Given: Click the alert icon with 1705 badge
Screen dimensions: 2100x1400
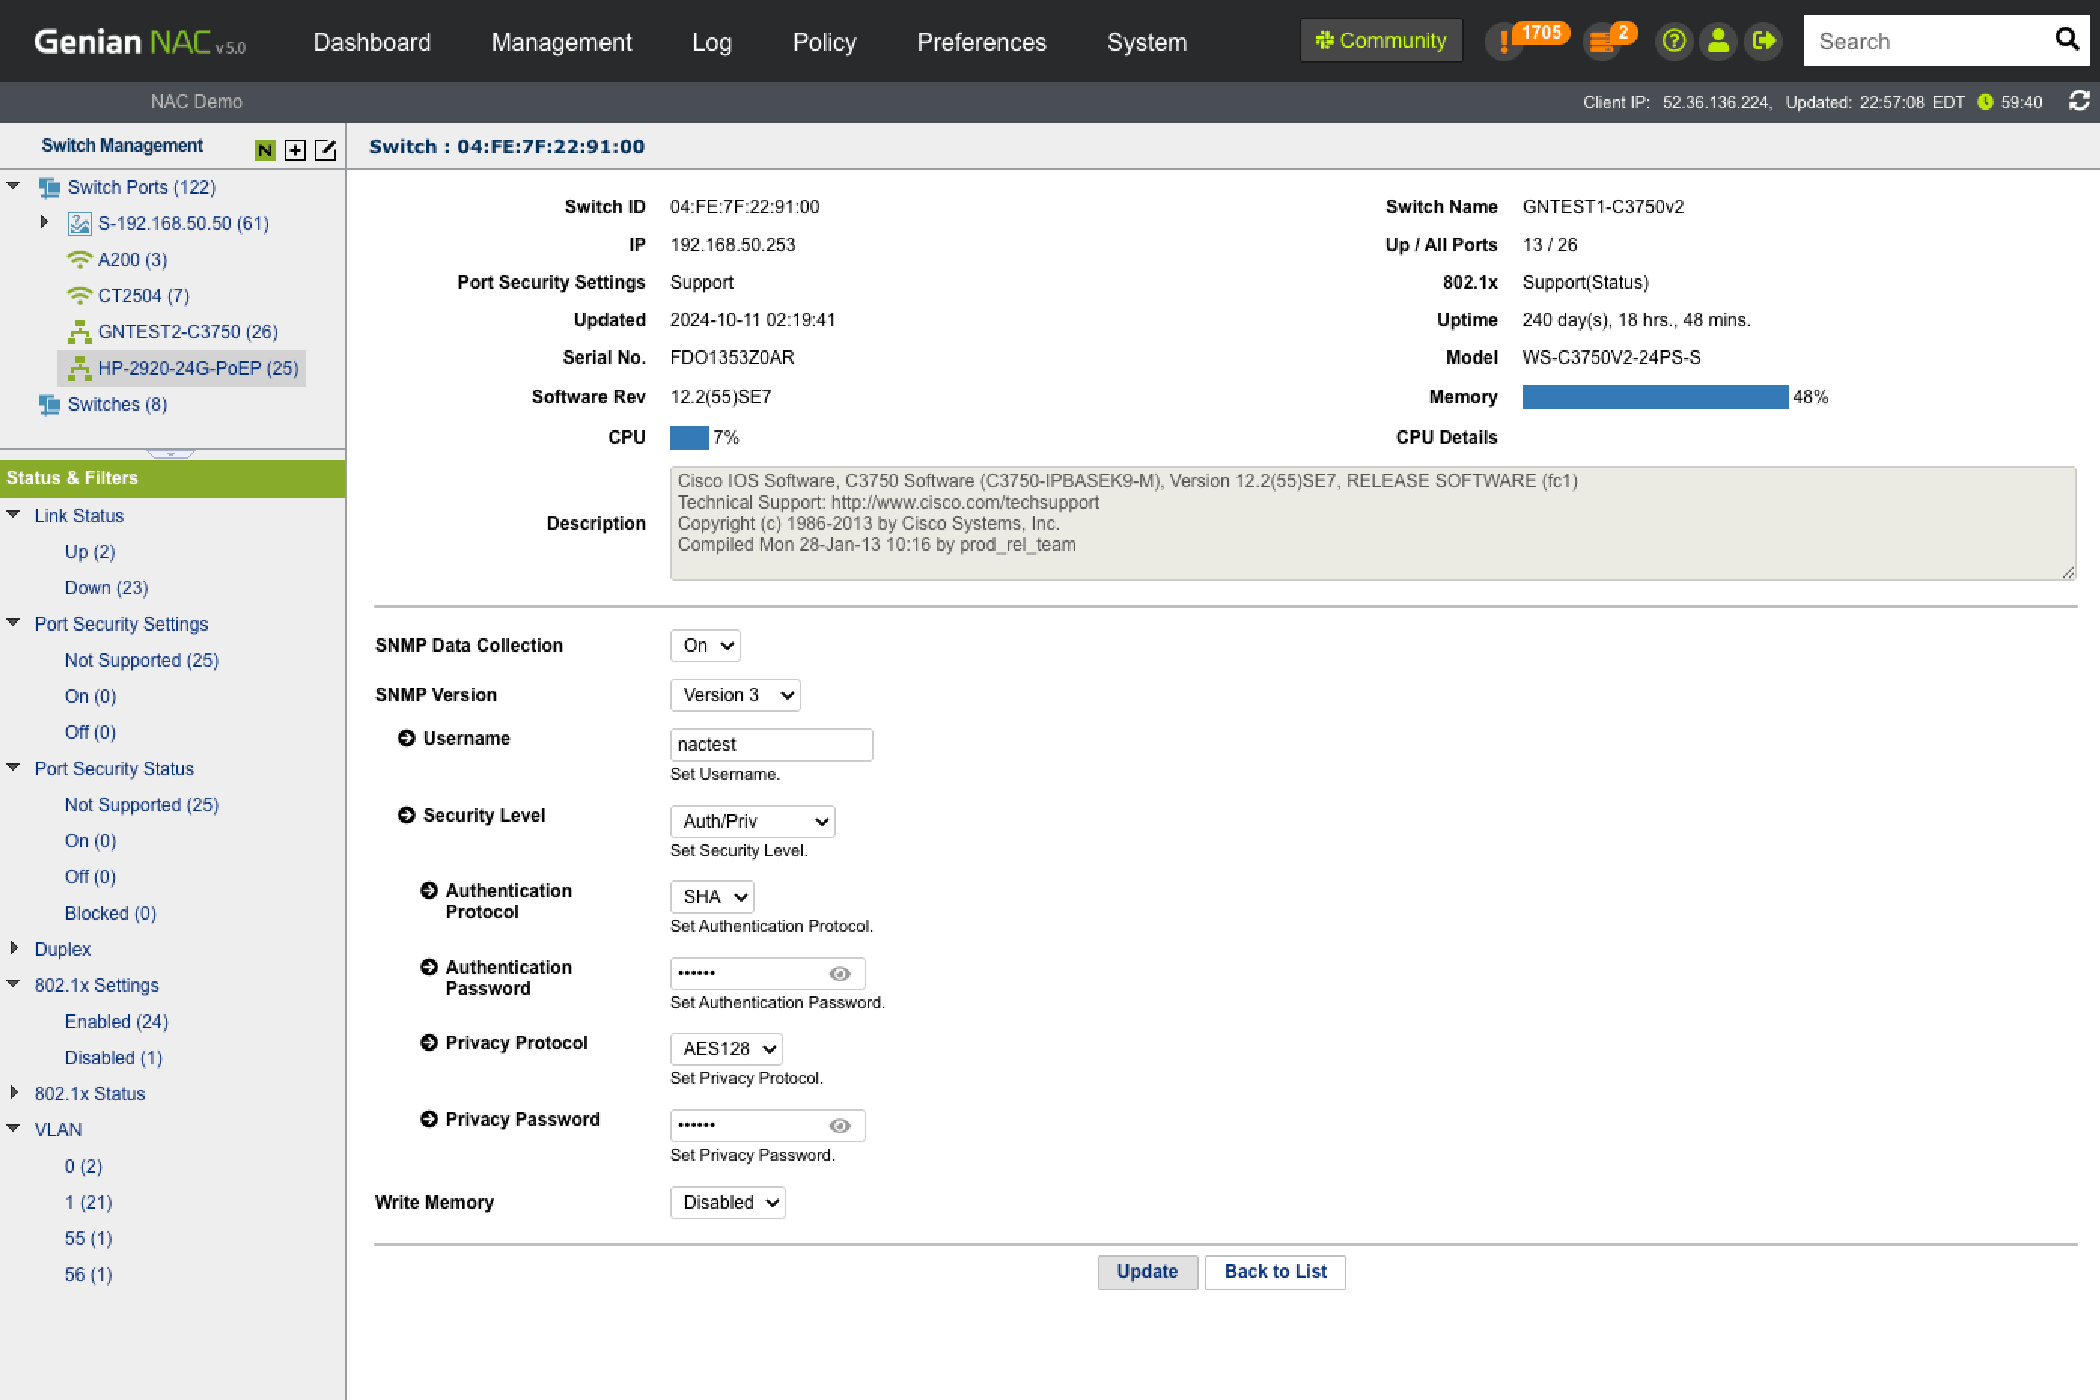Looking at the screenshot, I should [x=1505, y=42].
